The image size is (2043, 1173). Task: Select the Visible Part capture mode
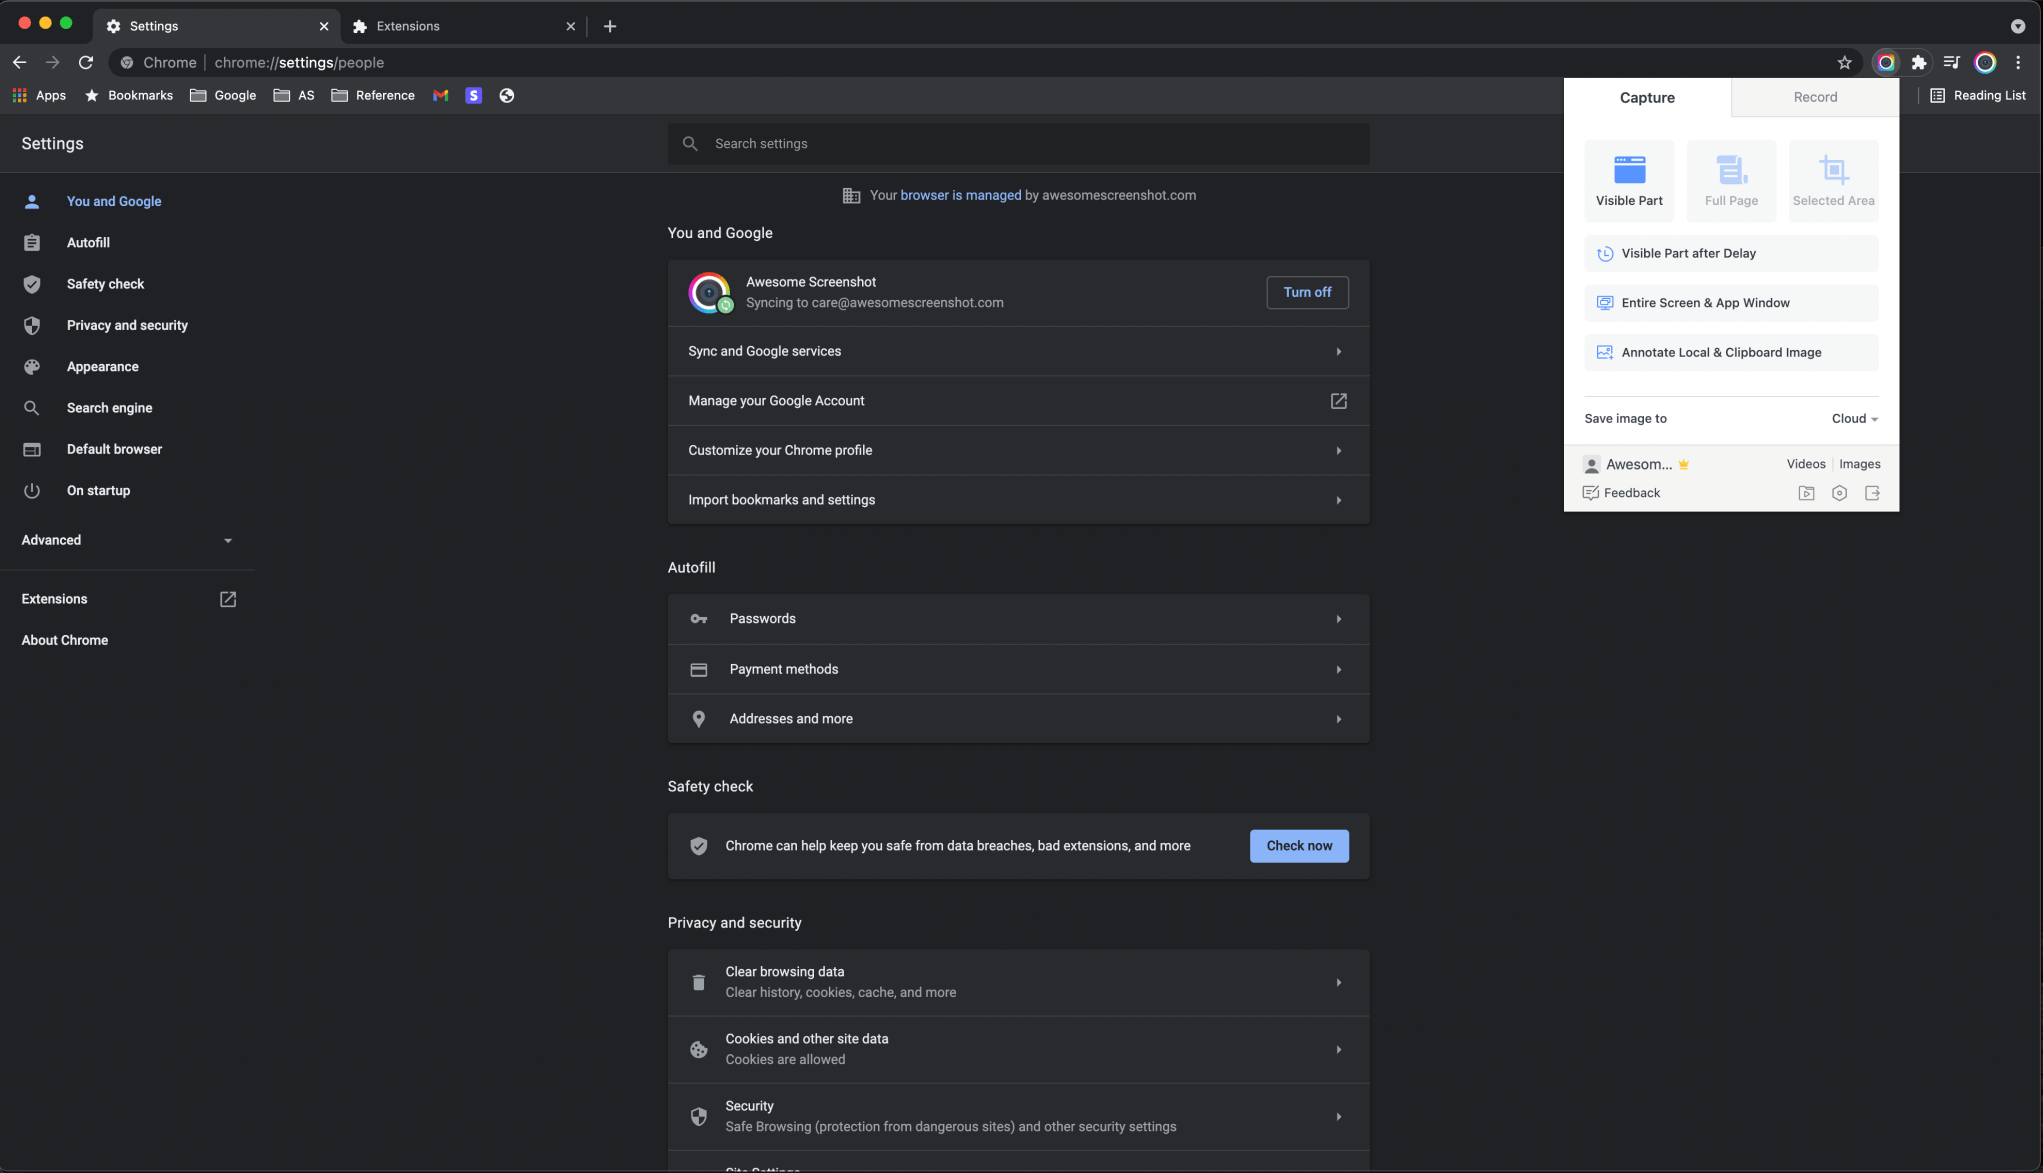[1629, 180]
